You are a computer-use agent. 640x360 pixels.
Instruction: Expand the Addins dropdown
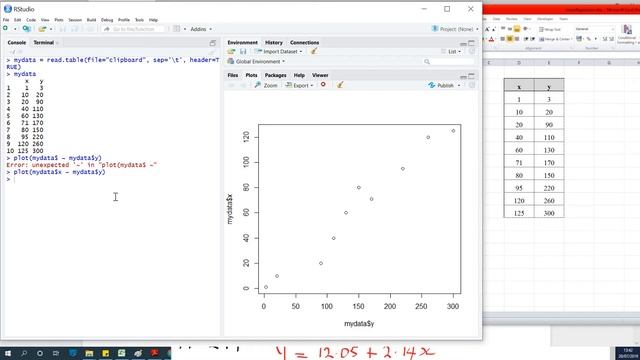pos(201,29)
